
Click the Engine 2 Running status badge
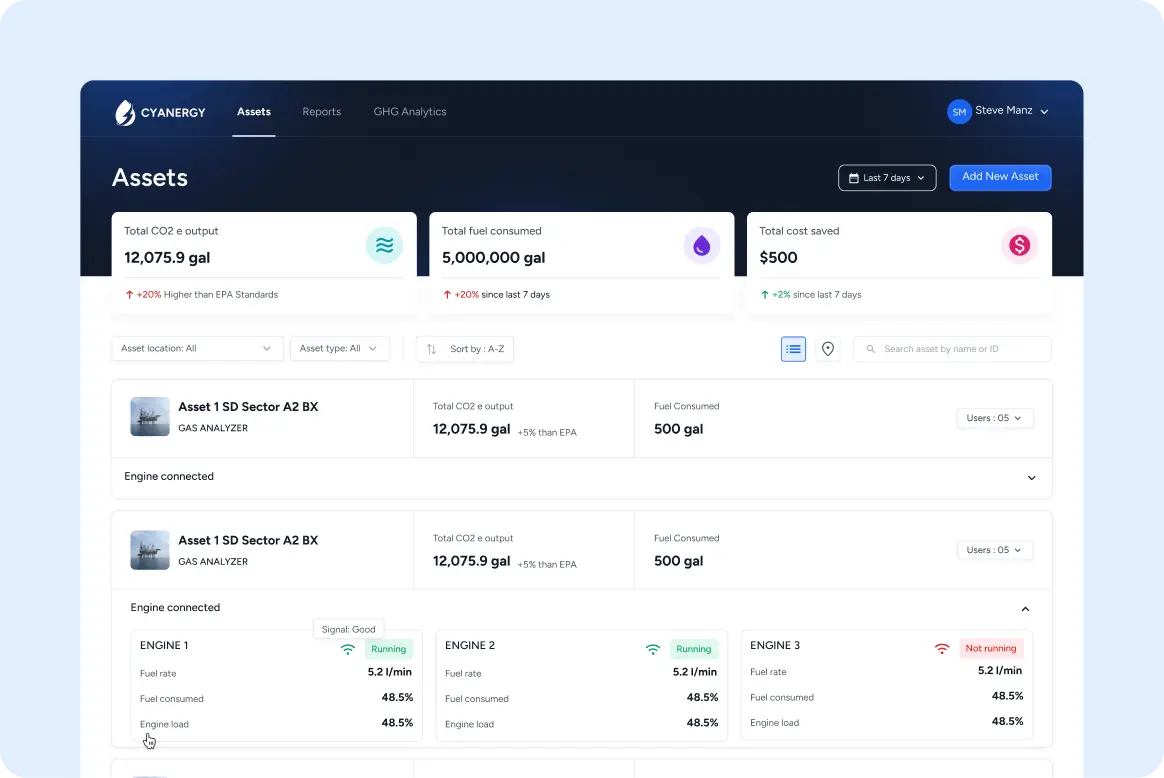click(693, 649)
